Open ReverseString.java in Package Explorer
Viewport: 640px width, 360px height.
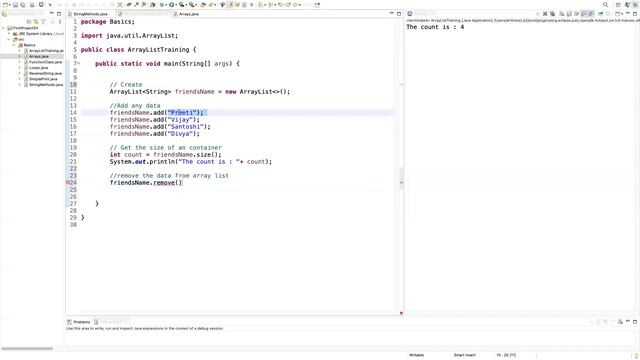[x=45, y=73]
